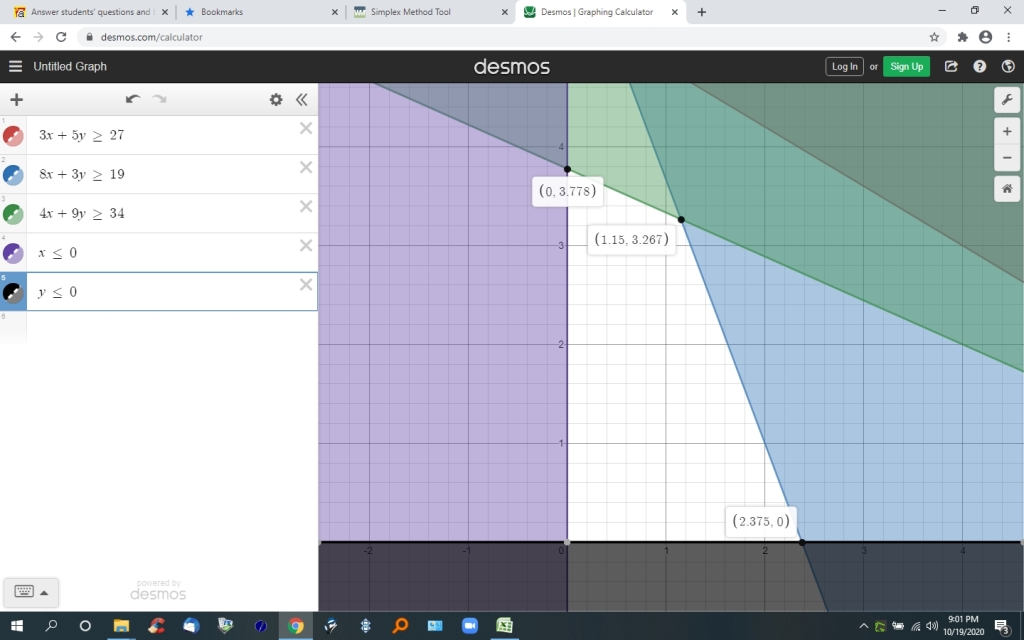Delete the x ≤ 0 expression
1024x640 pixels.
(306, 246)
